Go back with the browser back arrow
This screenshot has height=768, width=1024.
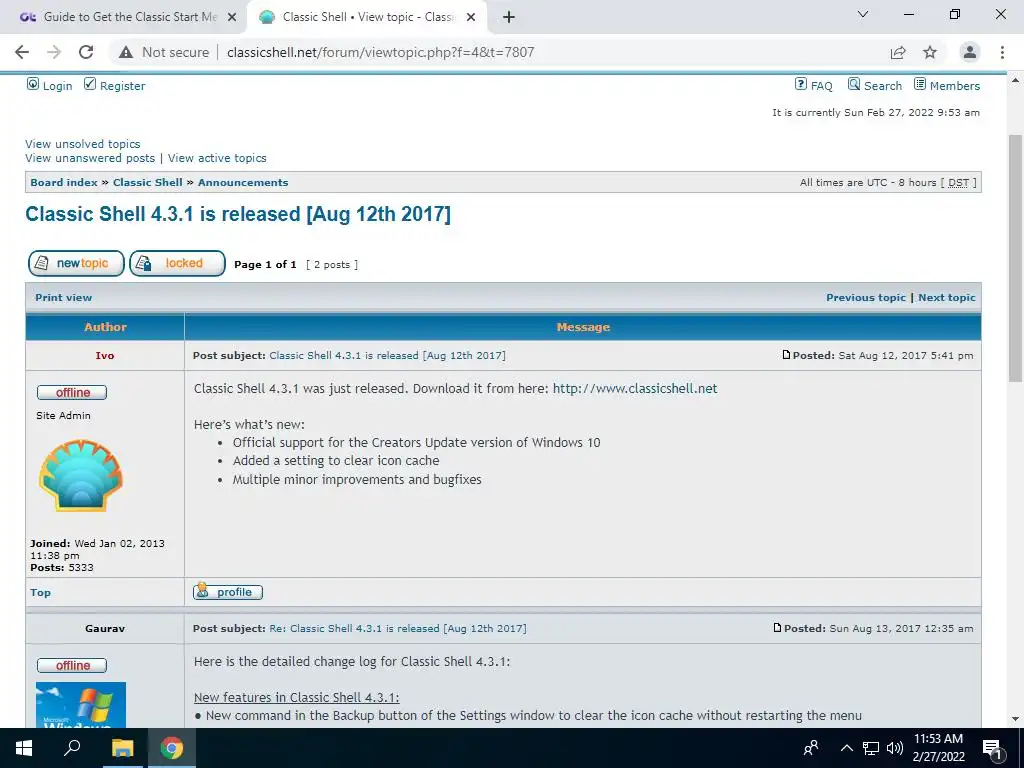click(22, 52)
